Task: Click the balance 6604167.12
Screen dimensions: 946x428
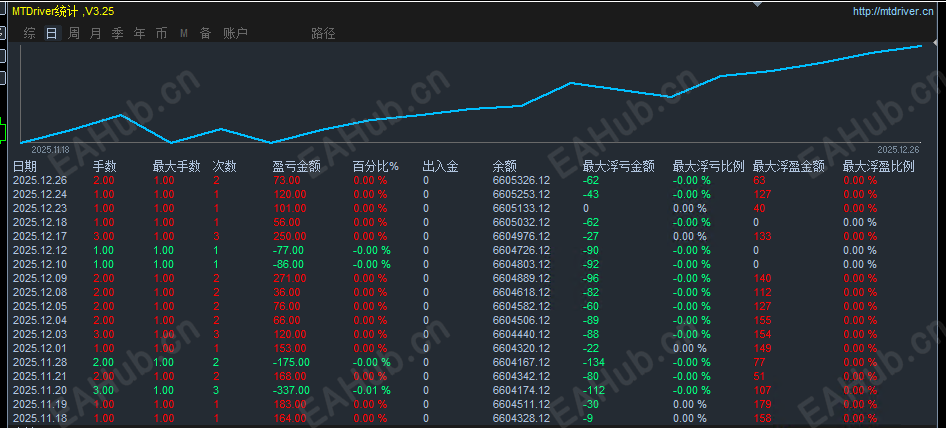Action: click(521, 362)
